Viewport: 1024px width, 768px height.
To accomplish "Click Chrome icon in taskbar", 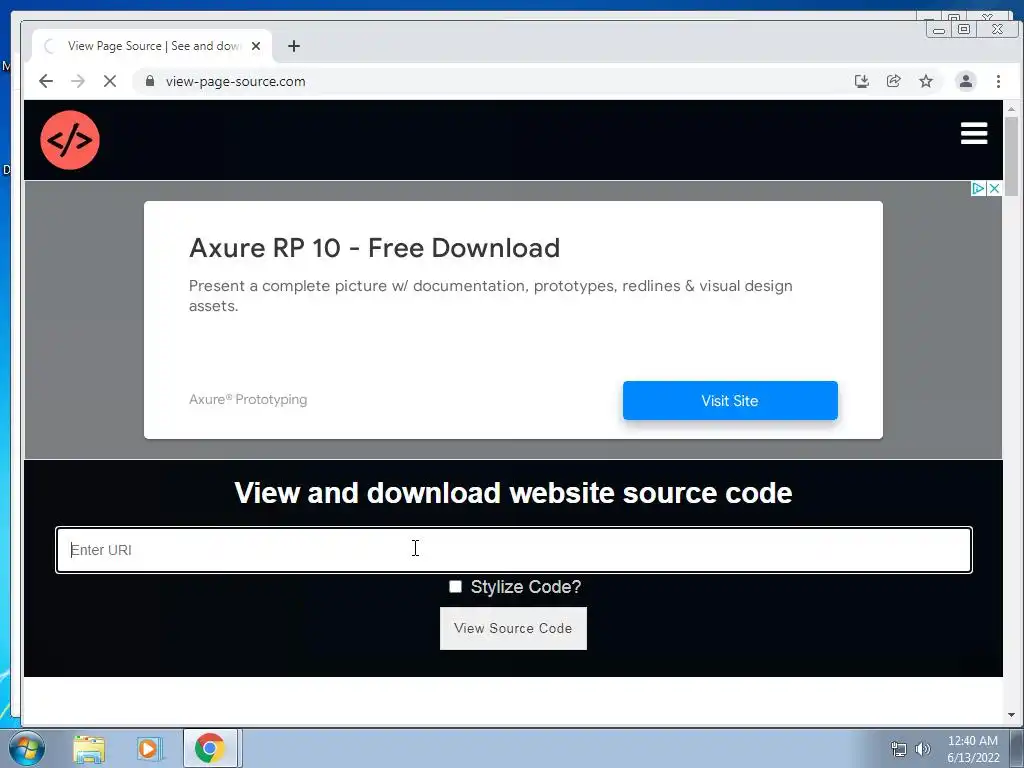I will click(210, 748).
